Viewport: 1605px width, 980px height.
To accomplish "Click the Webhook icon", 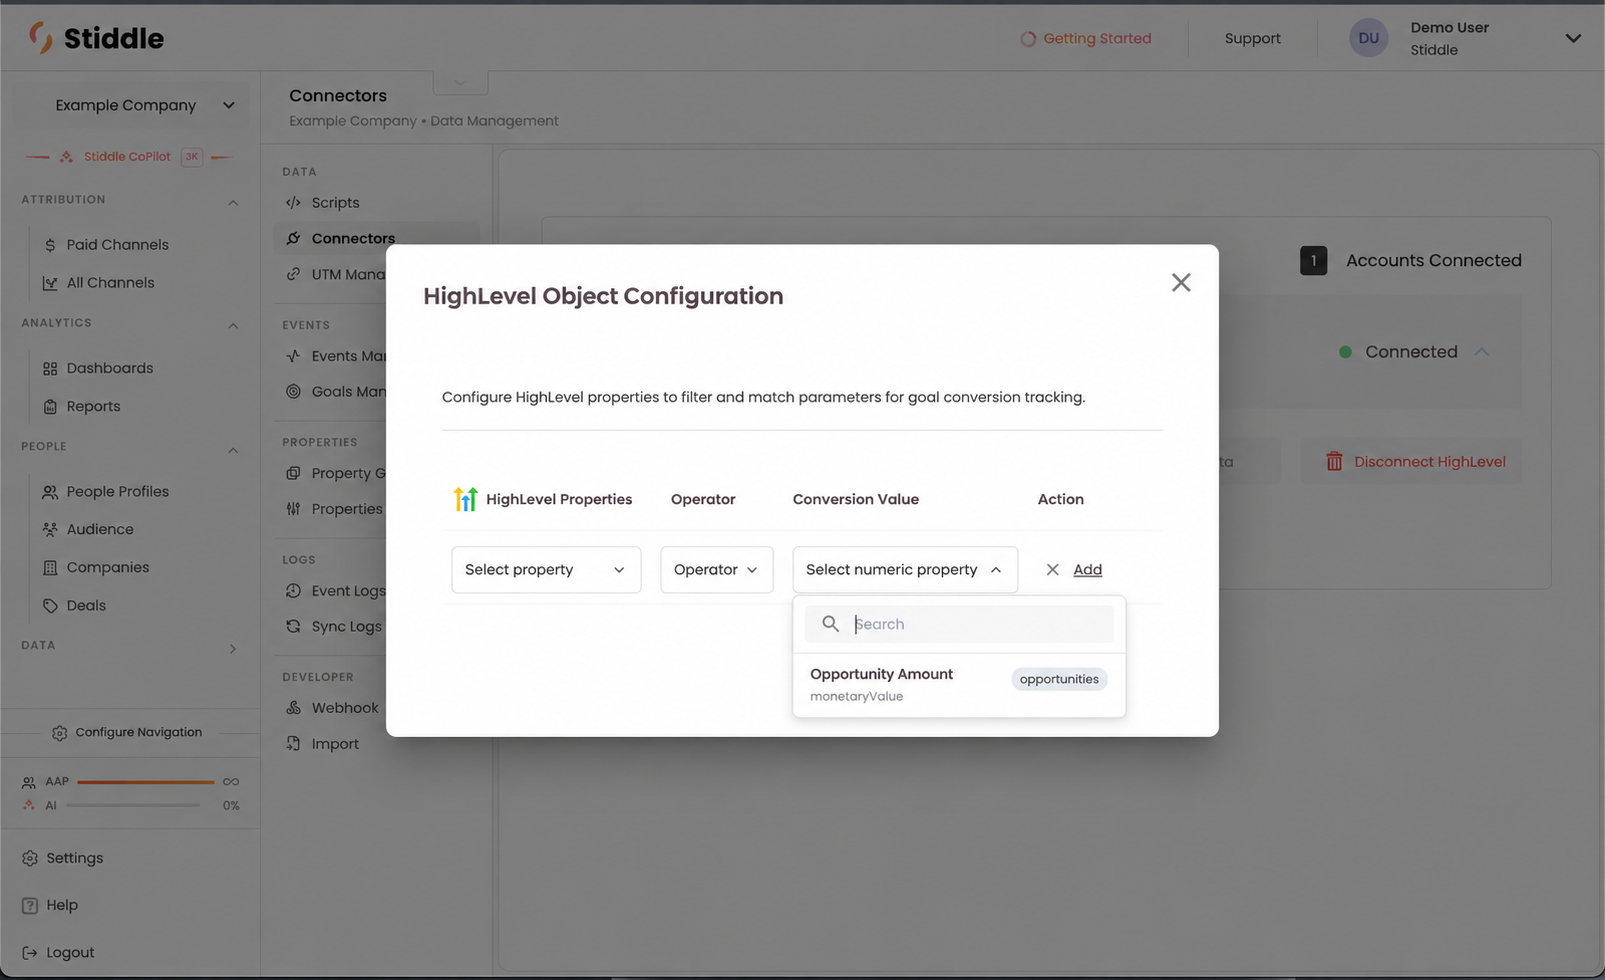I will coord(293,708).
